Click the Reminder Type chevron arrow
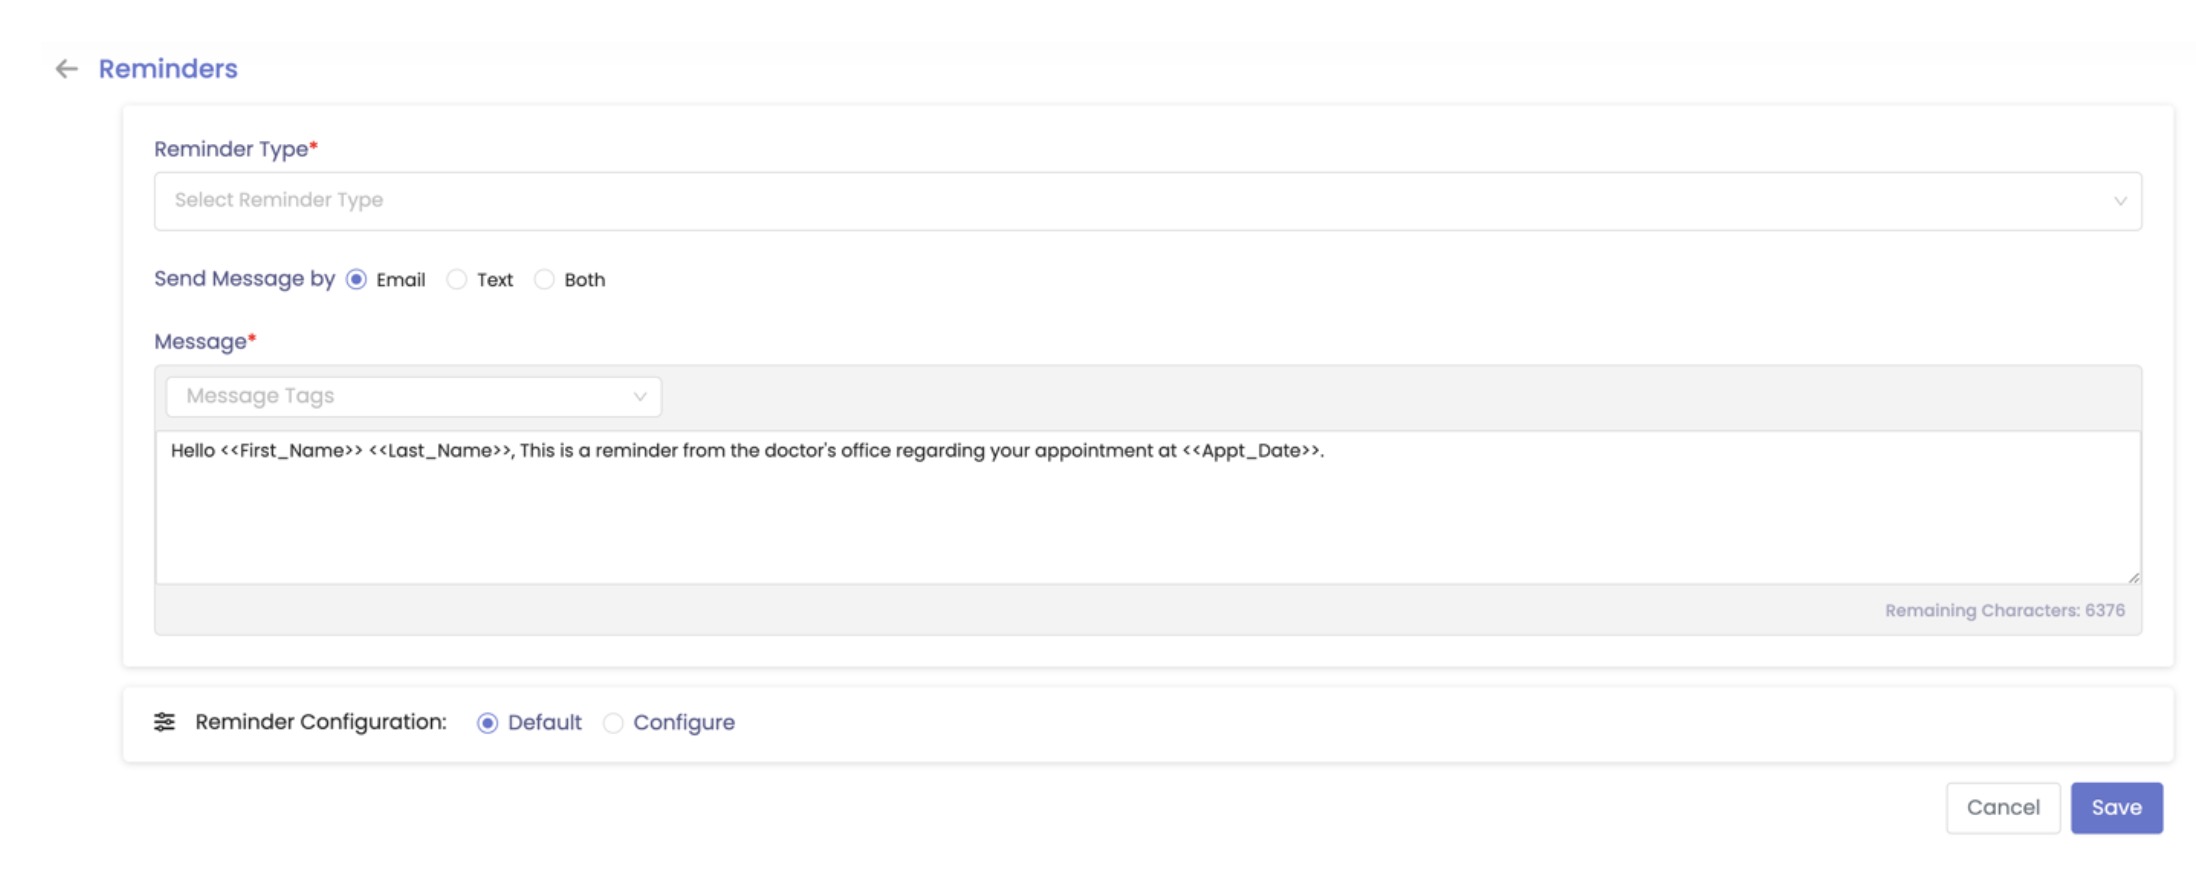This screenshot has width=2196, height=870. click(2119, 201)
